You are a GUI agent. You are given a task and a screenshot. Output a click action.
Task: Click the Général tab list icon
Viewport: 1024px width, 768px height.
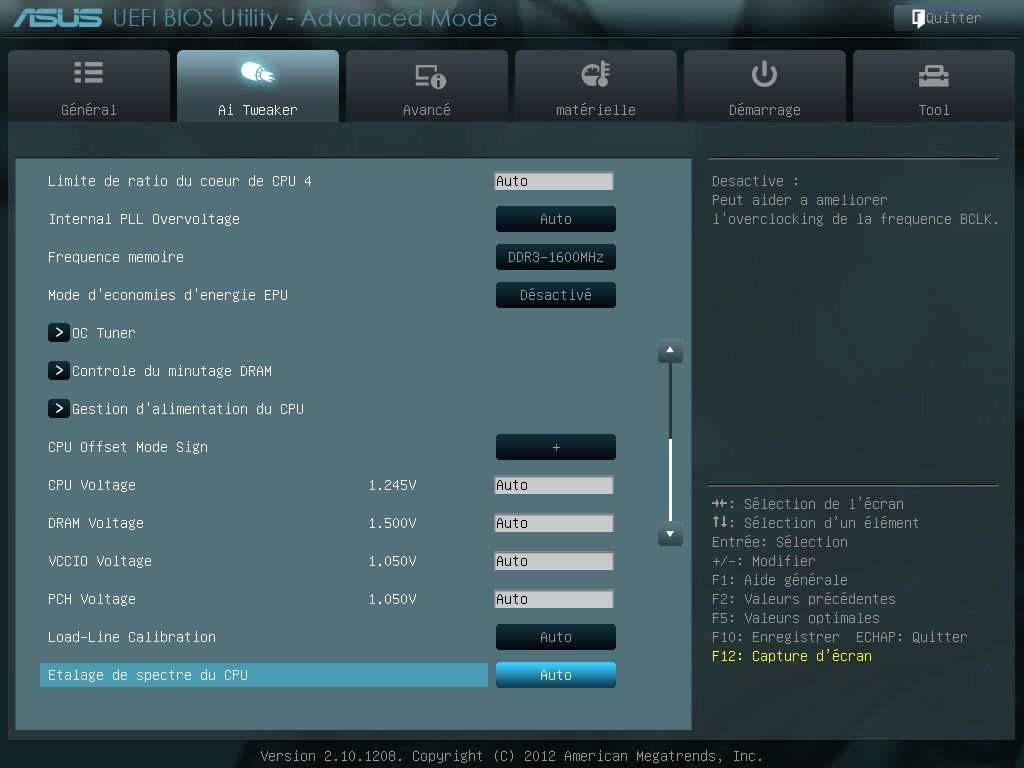click(x=88, y=74)
